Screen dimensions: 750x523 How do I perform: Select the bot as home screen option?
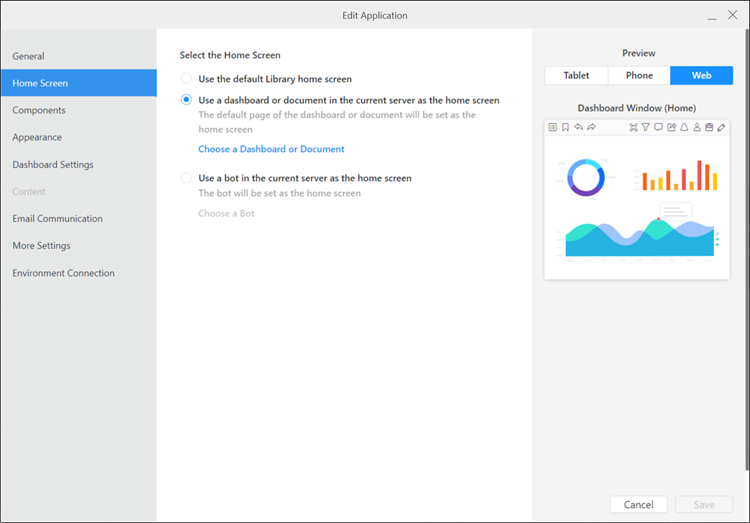click(x=186, y=178)
